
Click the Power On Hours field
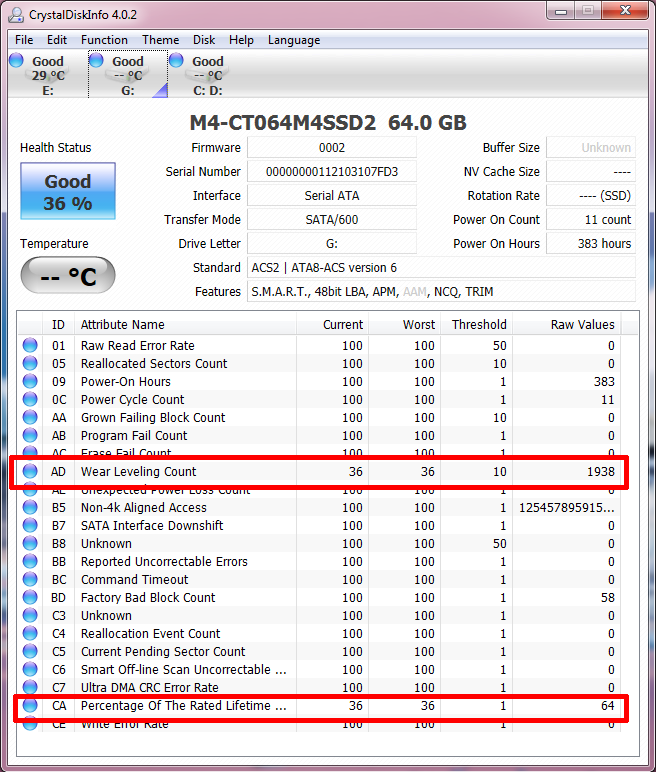[x=591, y=244]
